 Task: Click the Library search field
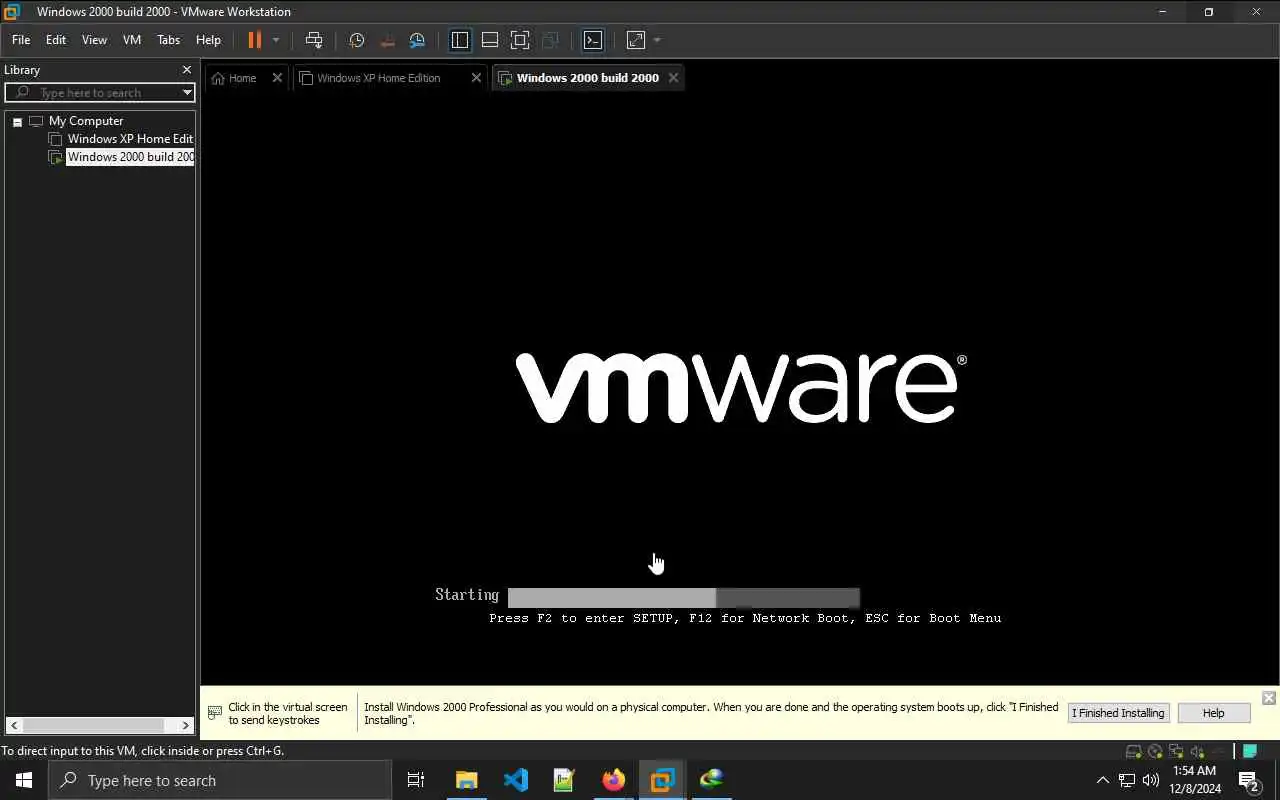99,92
